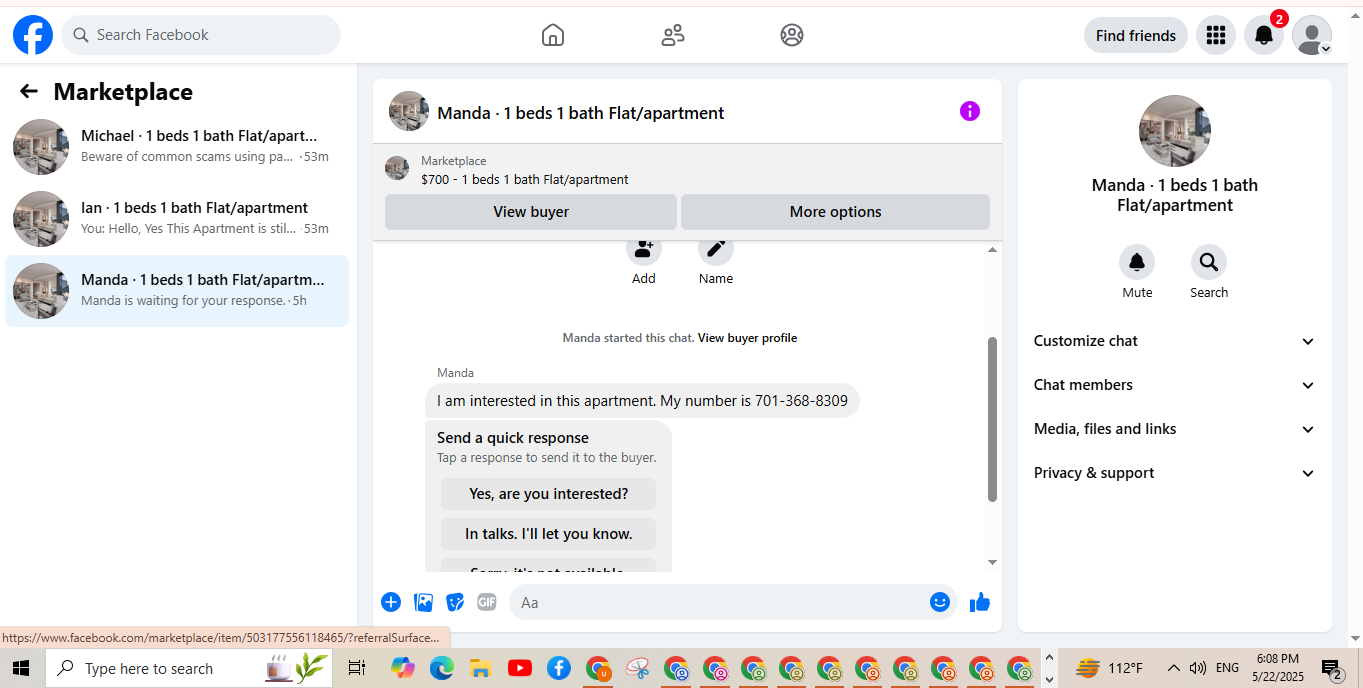This screenshot has width=1363, height=688.
Task: Open the notifications bell with badge
Action: coord(1264,35)
